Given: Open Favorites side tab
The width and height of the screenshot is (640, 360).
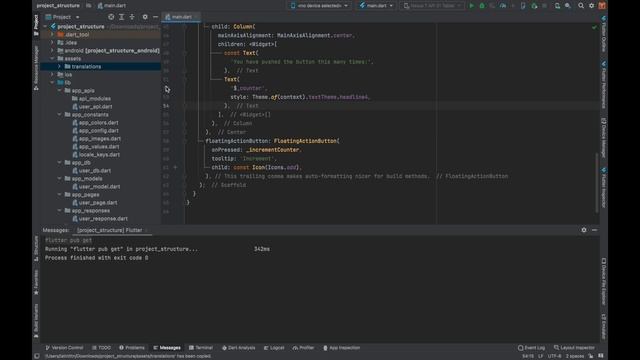Looking at the screenshot, I should pos(36,282).
